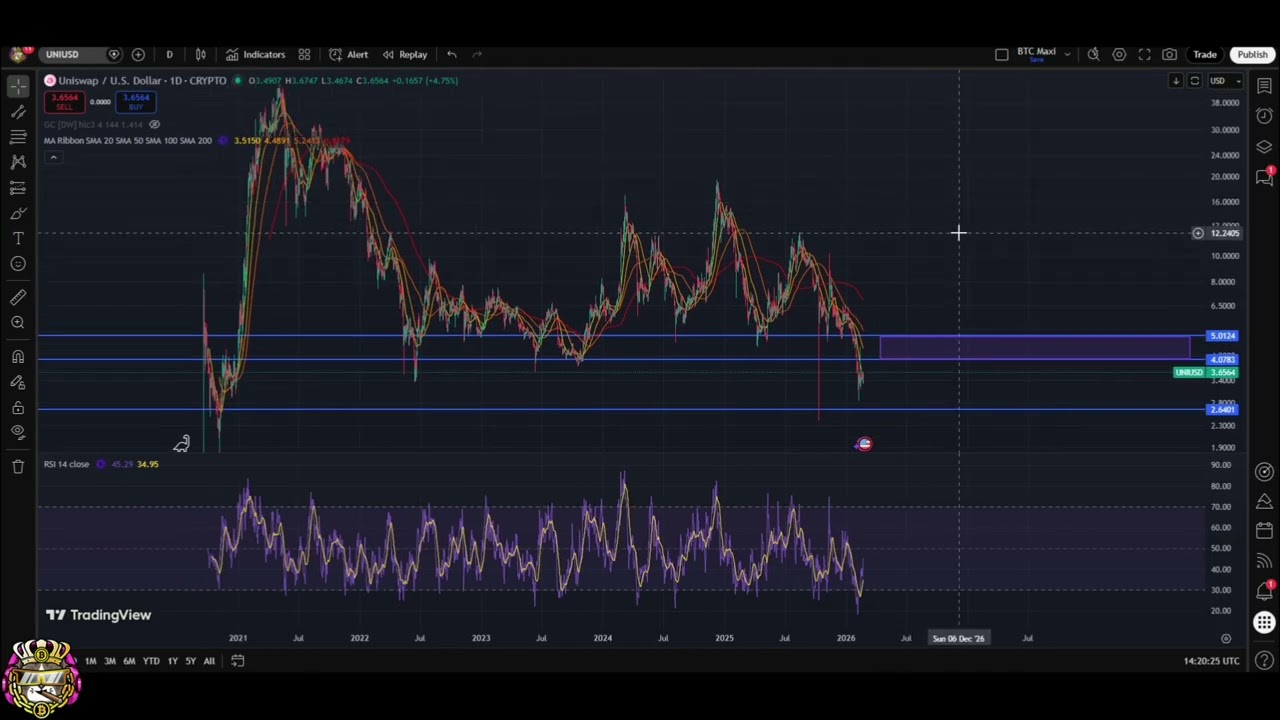The width and height of the screenshot is (1280, 720).
Task: Click the blue BUY 3.6564 button
Action: click(136, 102)
